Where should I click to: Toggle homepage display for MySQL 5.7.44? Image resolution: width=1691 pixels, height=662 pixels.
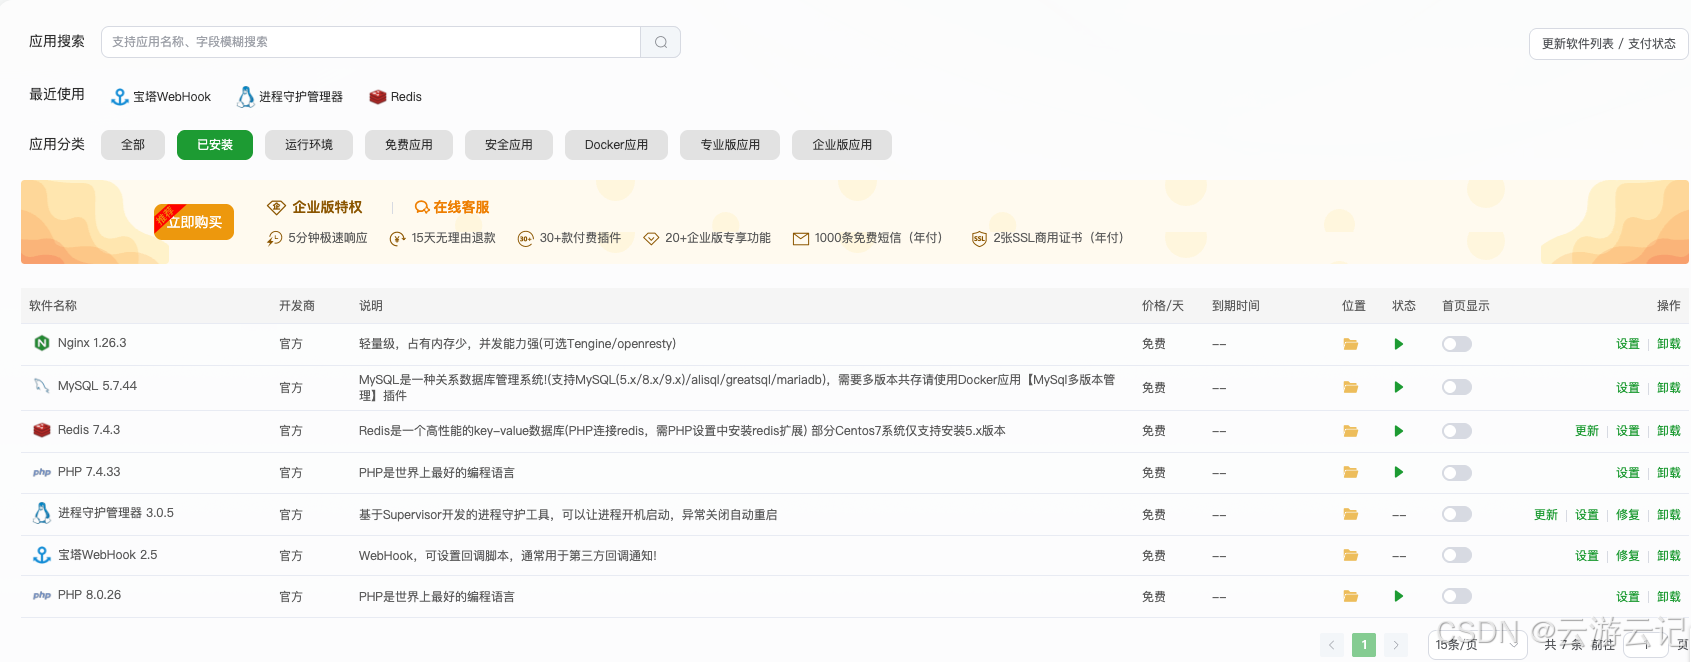tap(1457, 387)
